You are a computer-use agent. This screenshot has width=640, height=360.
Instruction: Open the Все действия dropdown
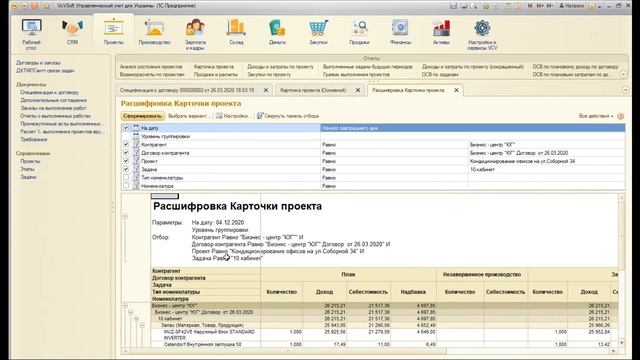(596, 116)
